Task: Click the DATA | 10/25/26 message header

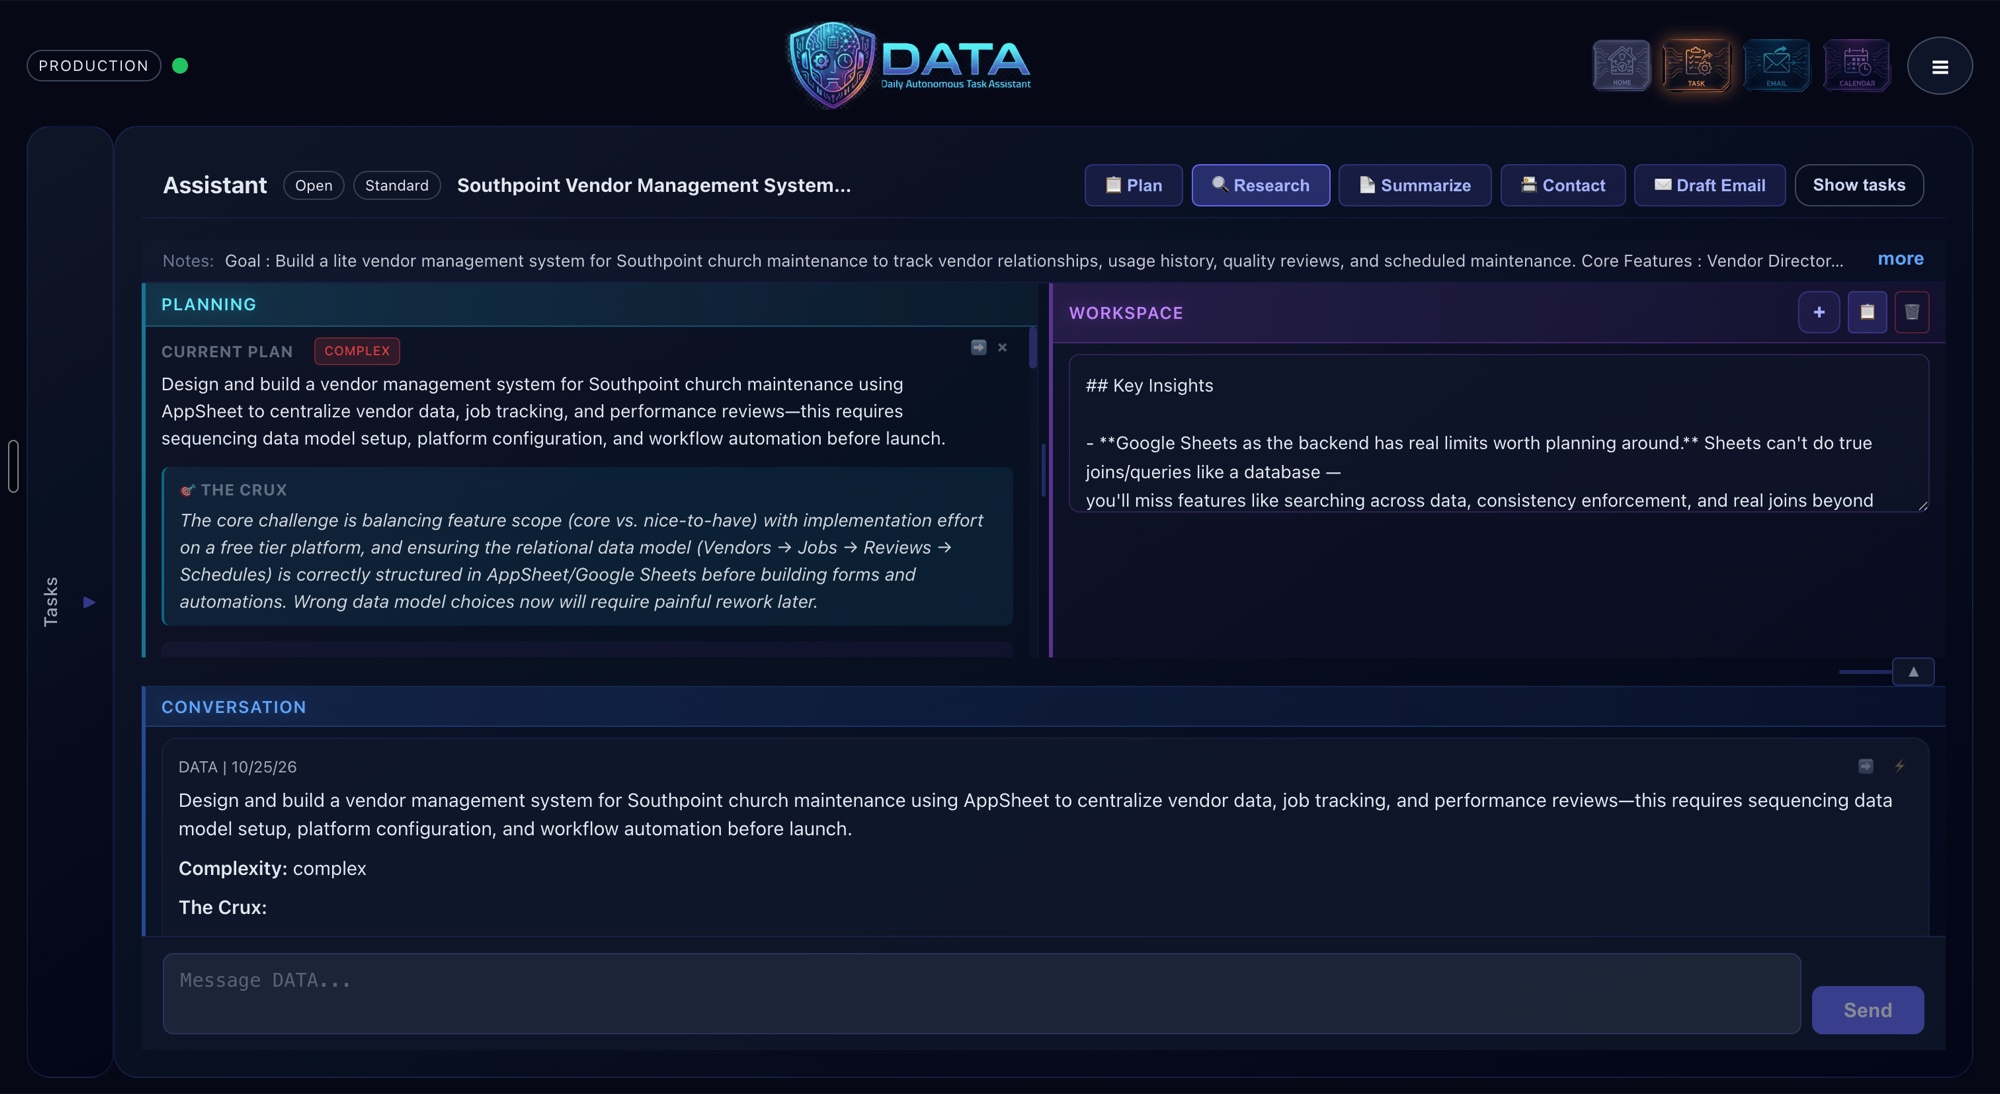Action: tap(237, 767)
